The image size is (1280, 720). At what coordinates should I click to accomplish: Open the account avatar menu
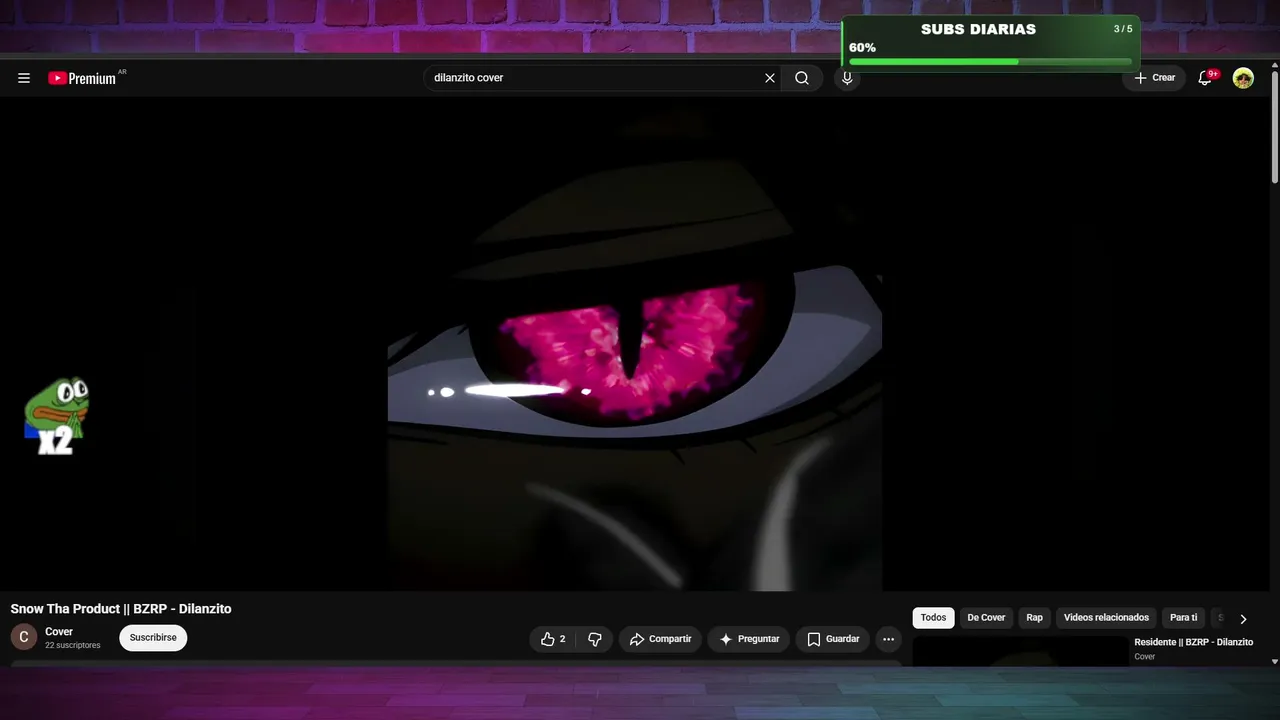point(1243,78)
